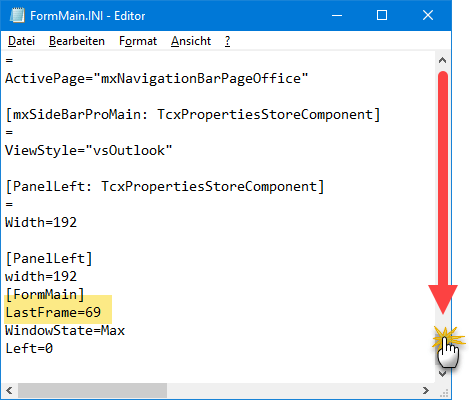Open the question mark help menu

point(227,41)
